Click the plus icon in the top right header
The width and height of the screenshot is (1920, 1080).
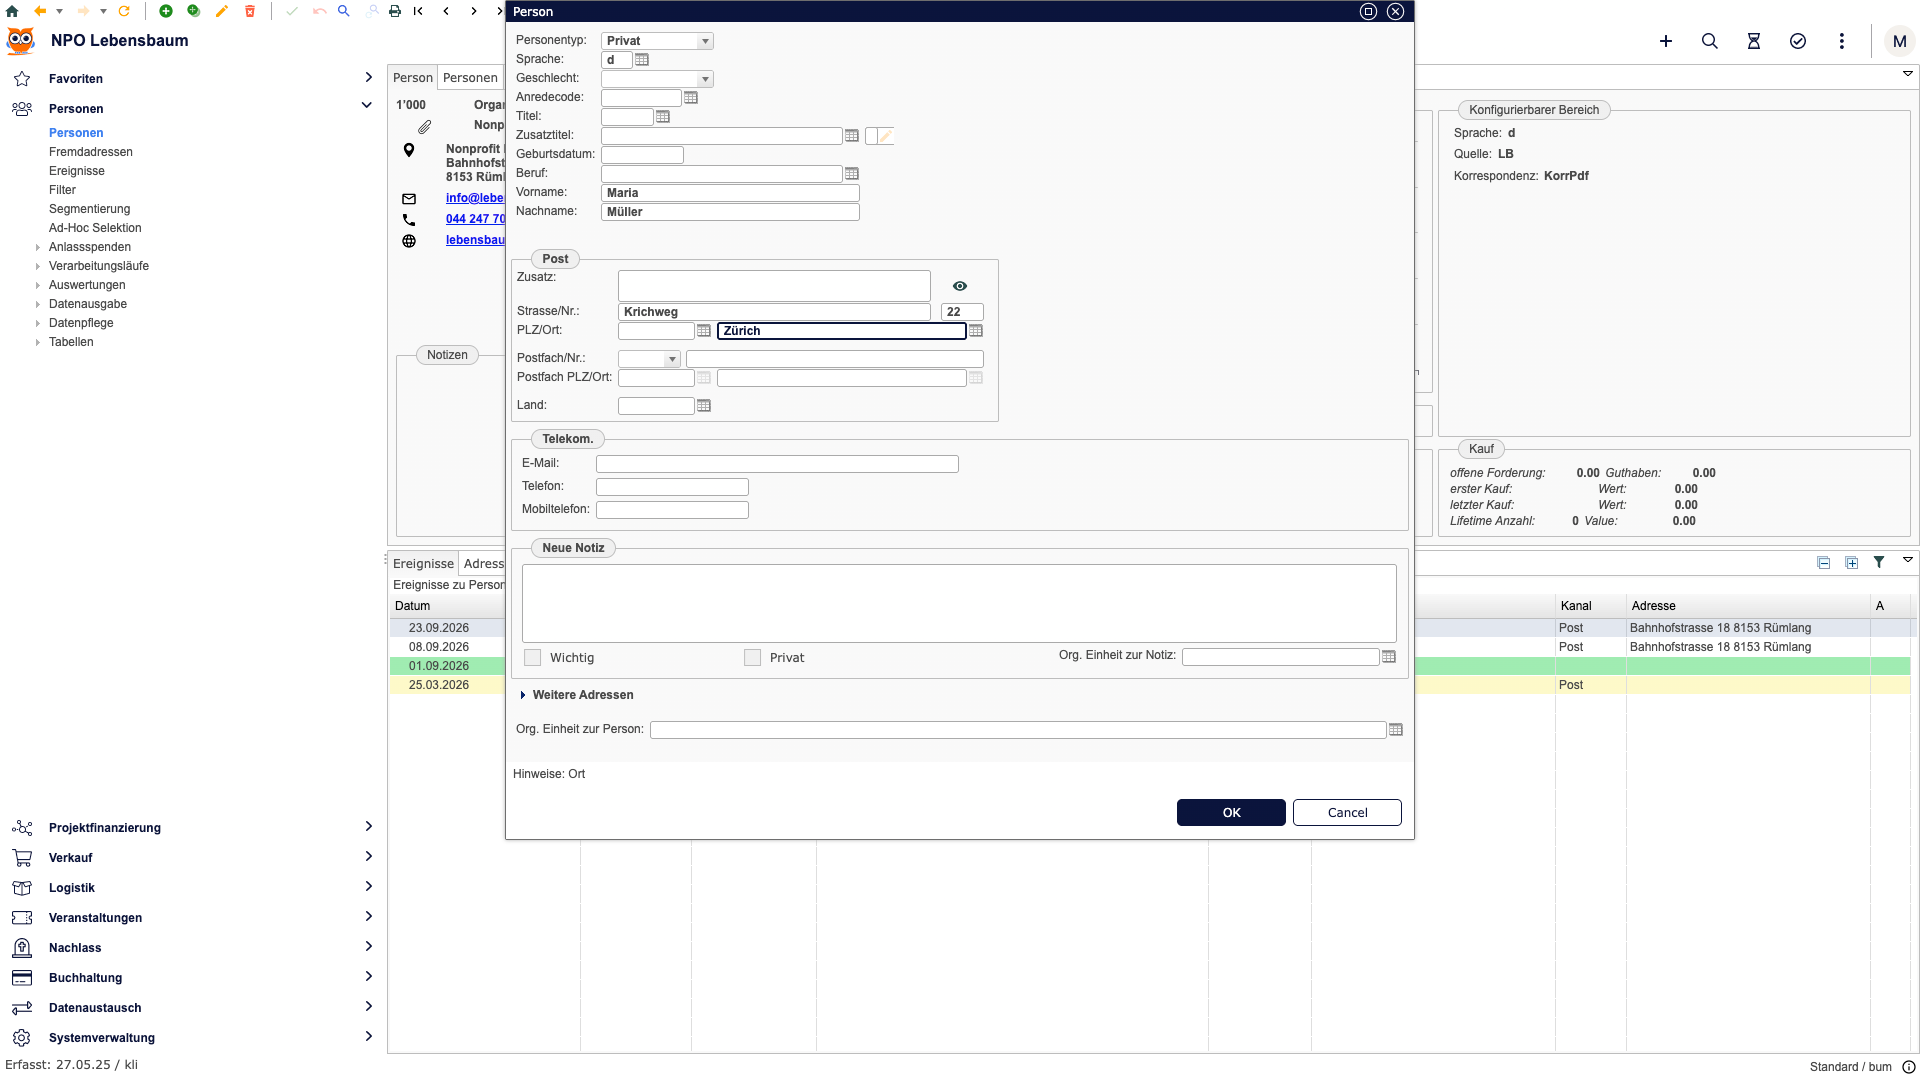1666,41
